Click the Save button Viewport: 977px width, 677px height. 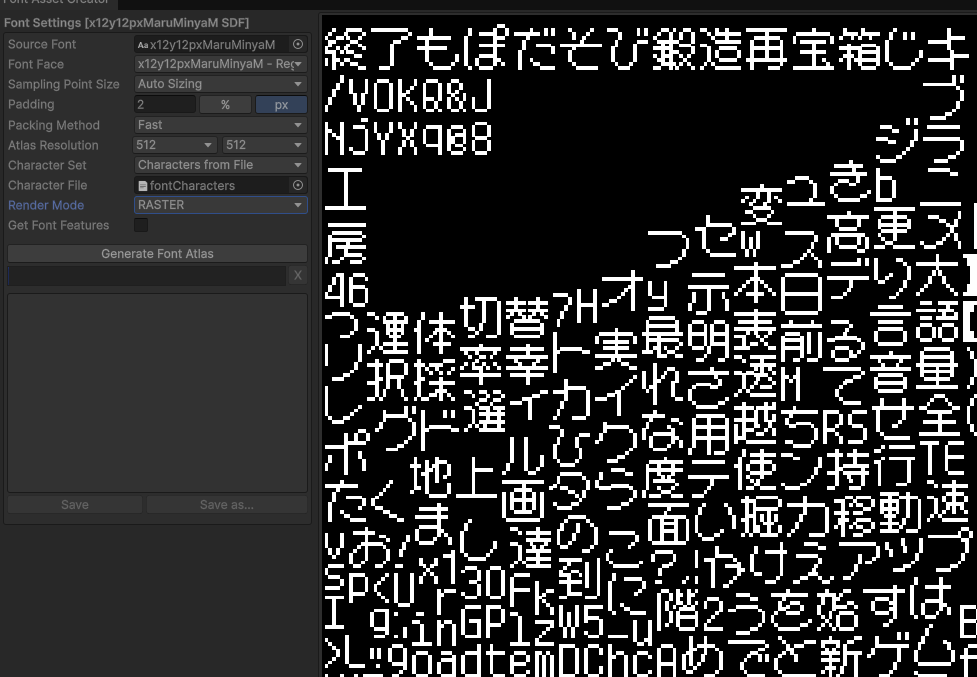[75, 505]
